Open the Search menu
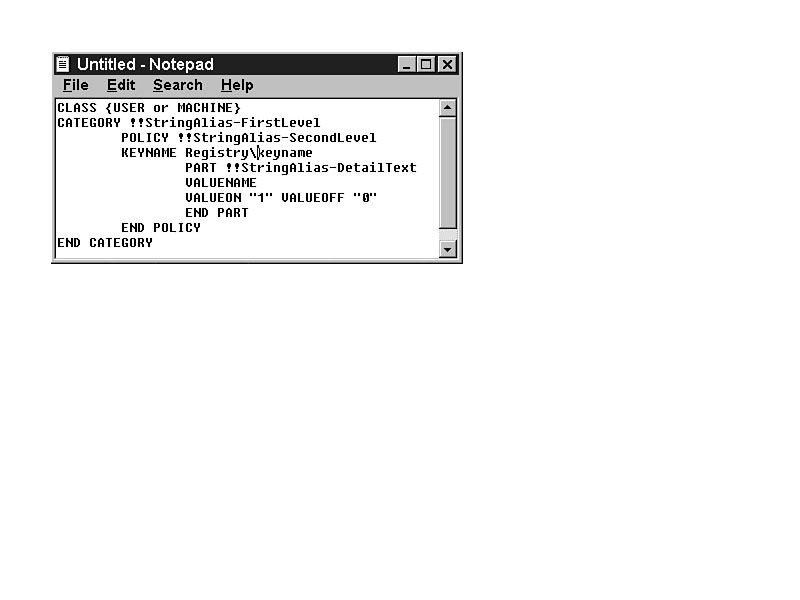The image size is (800, 600). (177, 85)
